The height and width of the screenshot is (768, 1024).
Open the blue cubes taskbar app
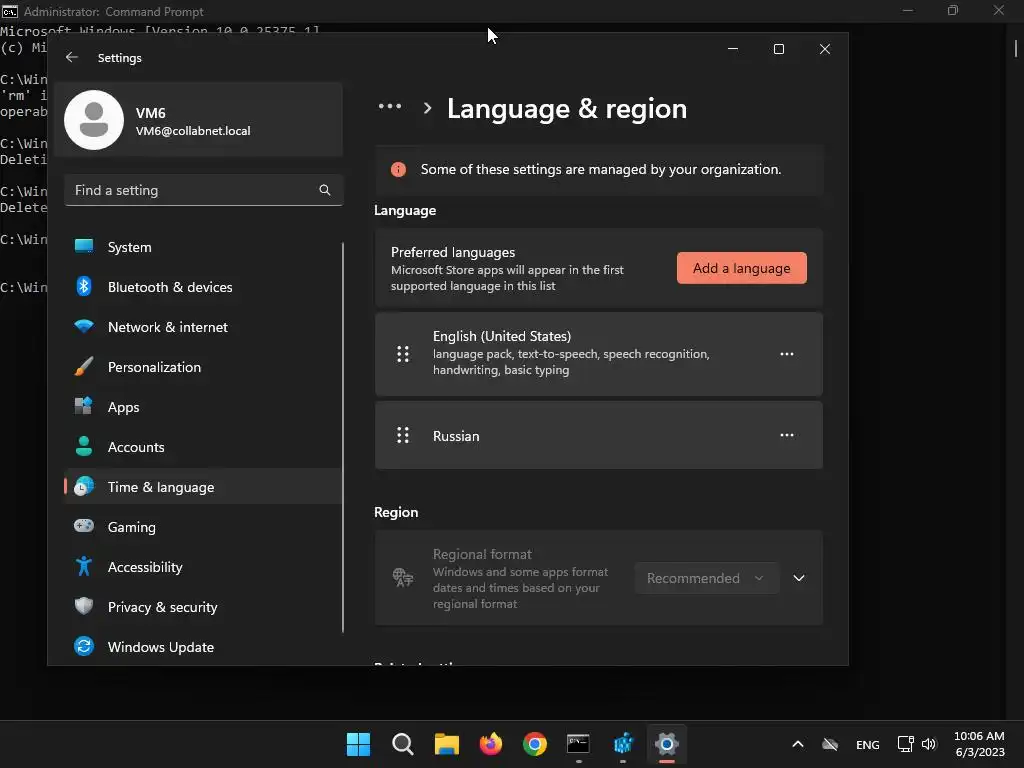623,744
